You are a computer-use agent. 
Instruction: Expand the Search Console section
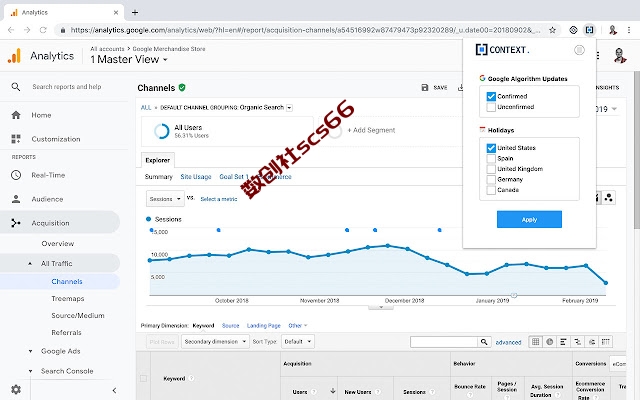30,371
